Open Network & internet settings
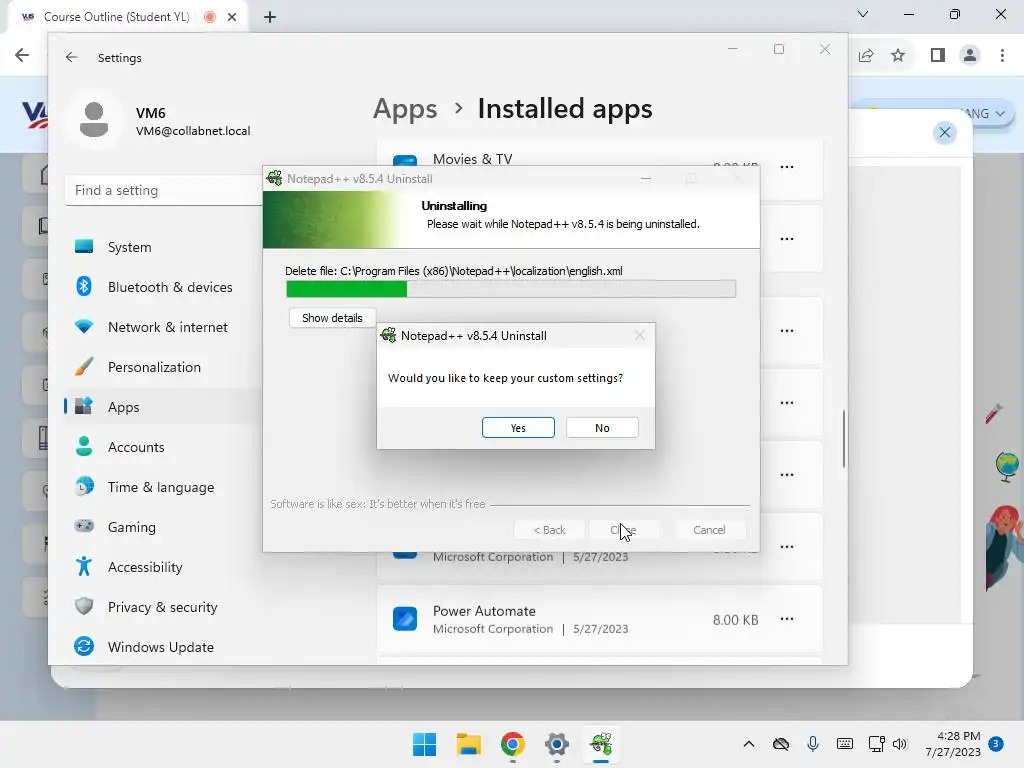This screenshot has height=768, width=1024. pos(163,327)
